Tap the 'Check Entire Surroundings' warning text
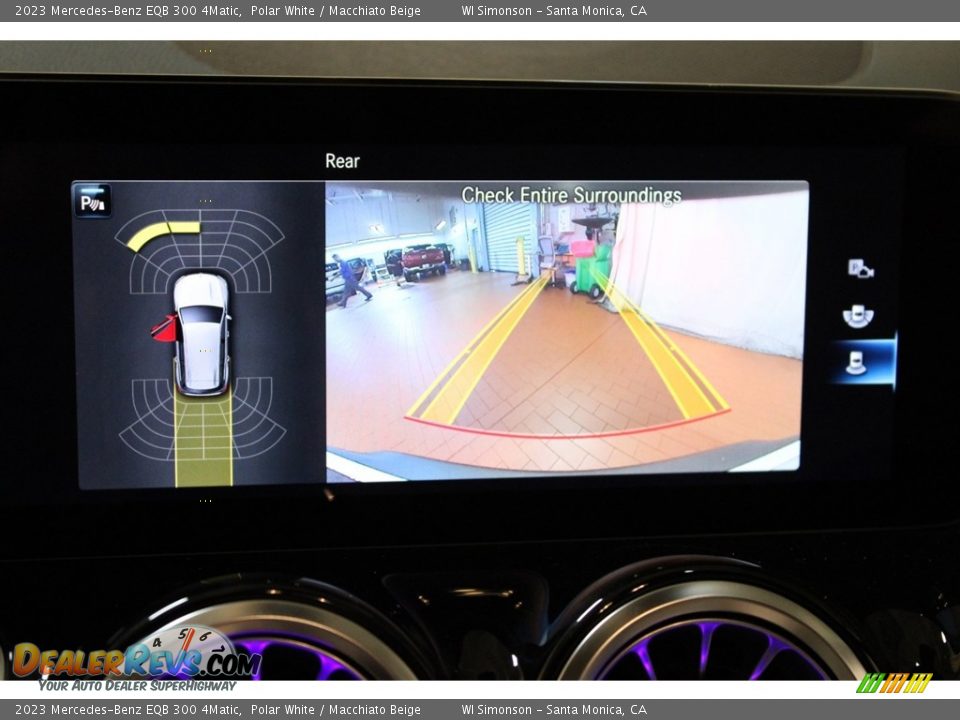 [571, 195]
